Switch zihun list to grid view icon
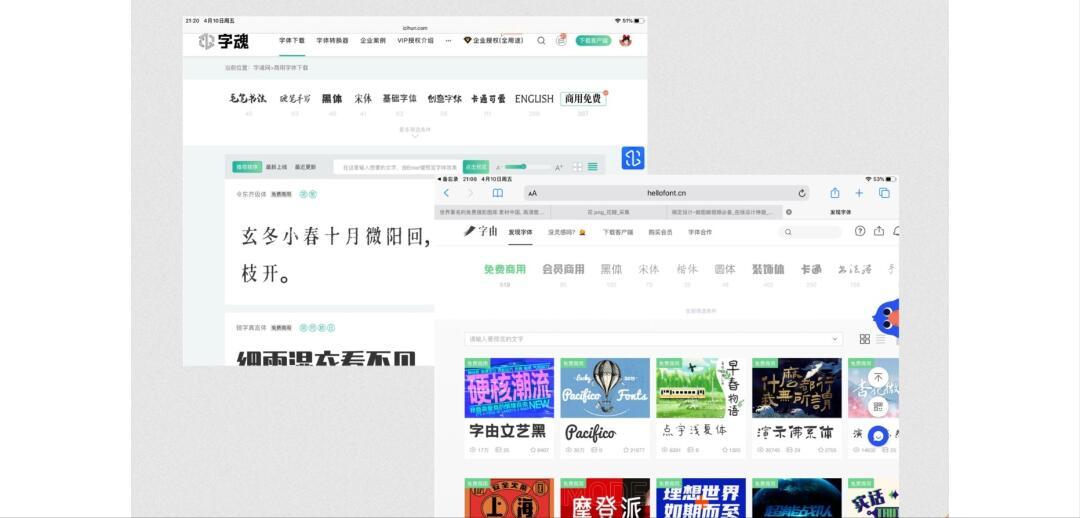This screenshot has width=1080, height=518. coord(577,167)
